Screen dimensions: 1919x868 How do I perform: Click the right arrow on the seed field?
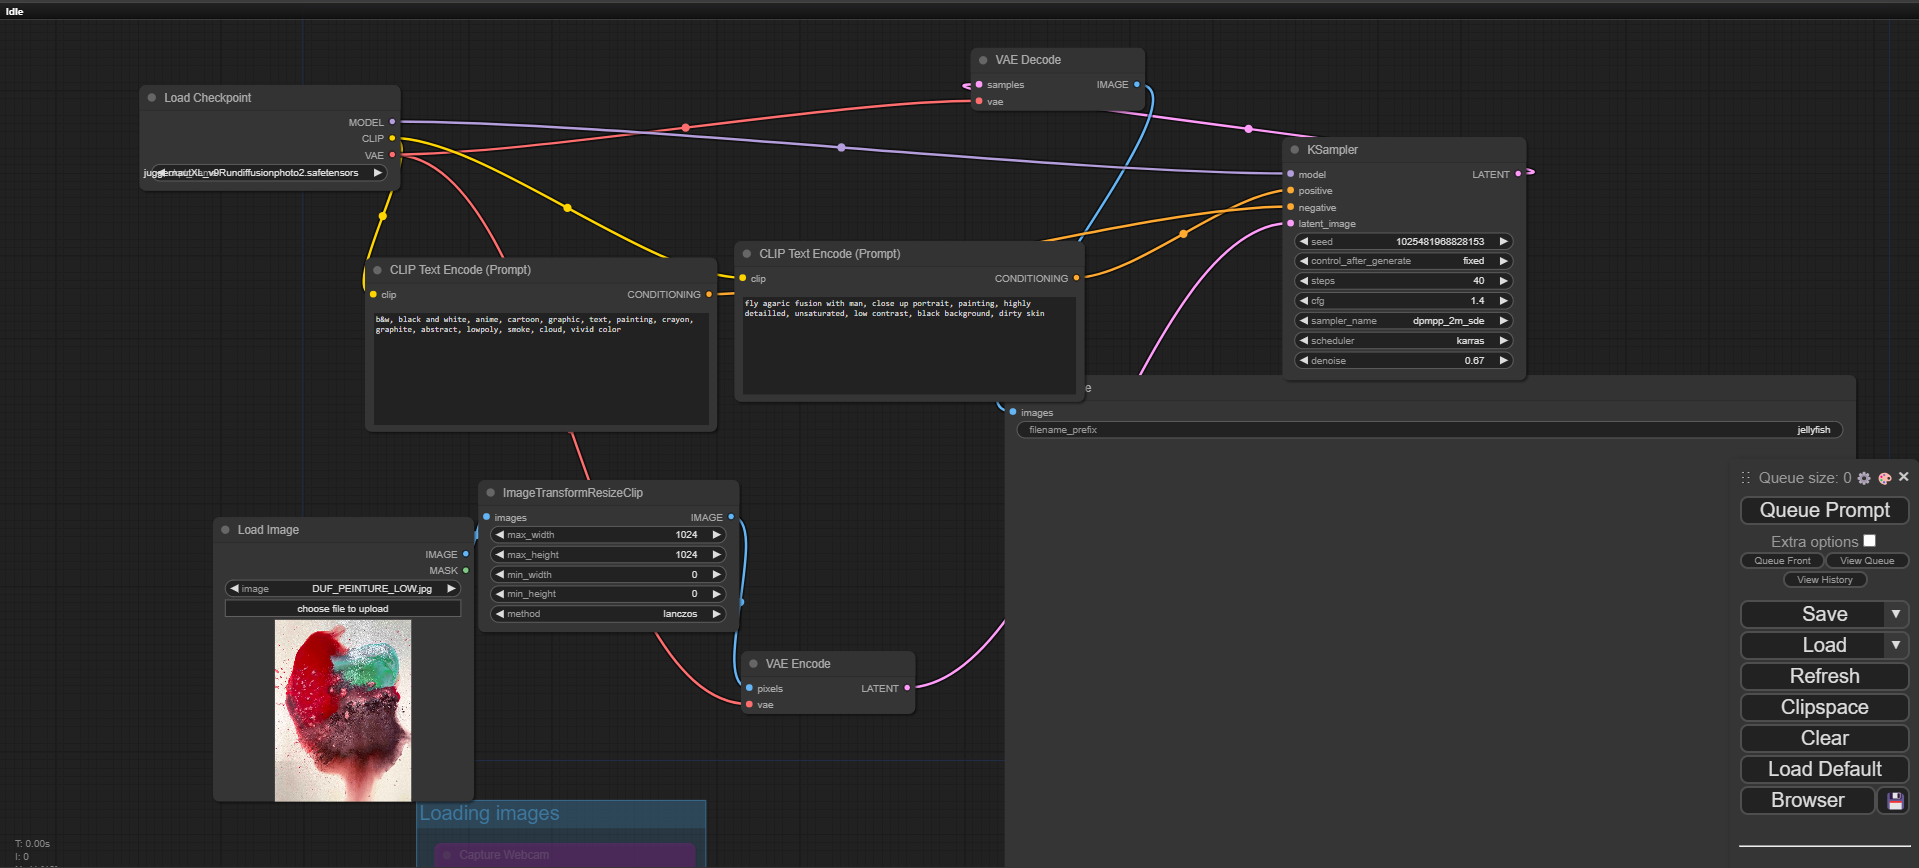pos(1503,242)
